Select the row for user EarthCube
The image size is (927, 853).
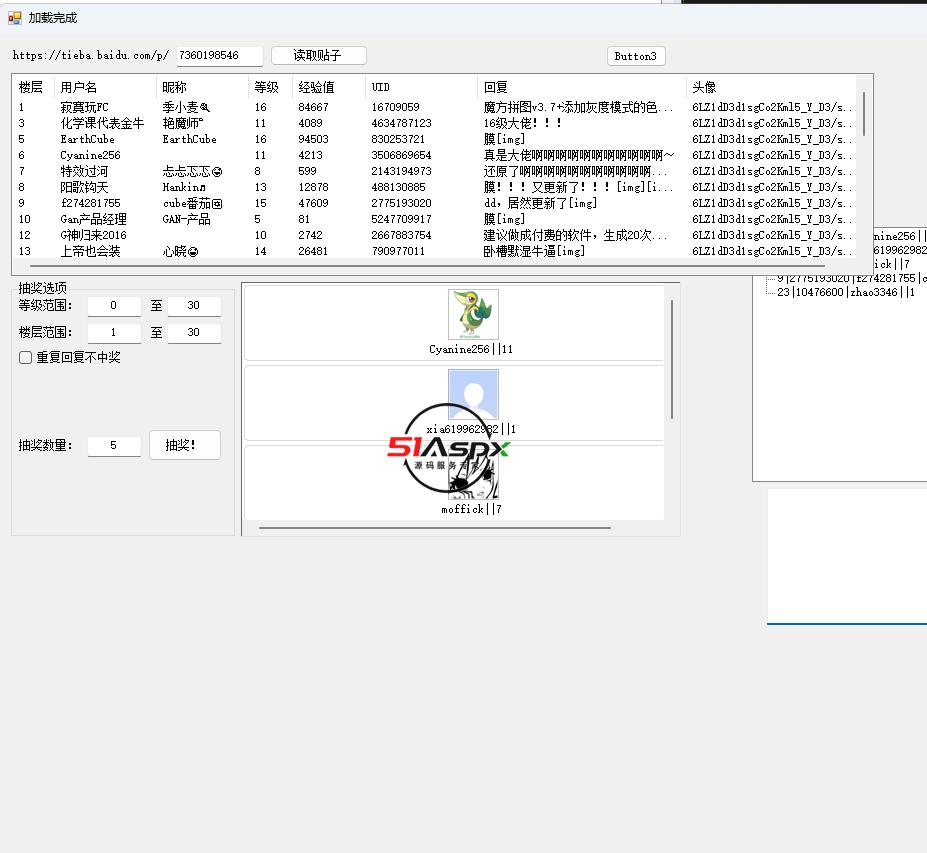click(88, 139)
